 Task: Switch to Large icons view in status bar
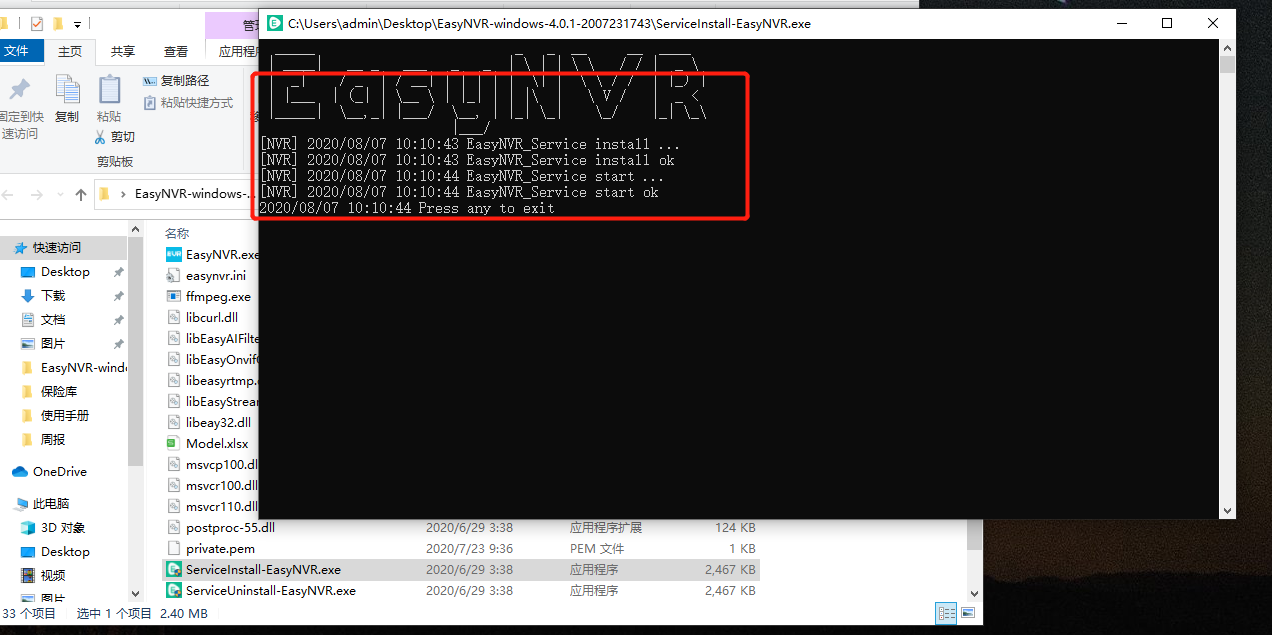coord(967,613)
